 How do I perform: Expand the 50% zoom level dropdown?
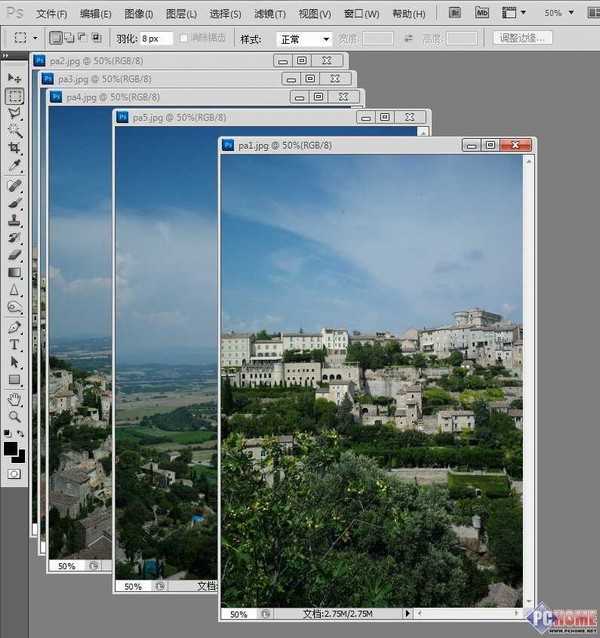click(585, 14)
